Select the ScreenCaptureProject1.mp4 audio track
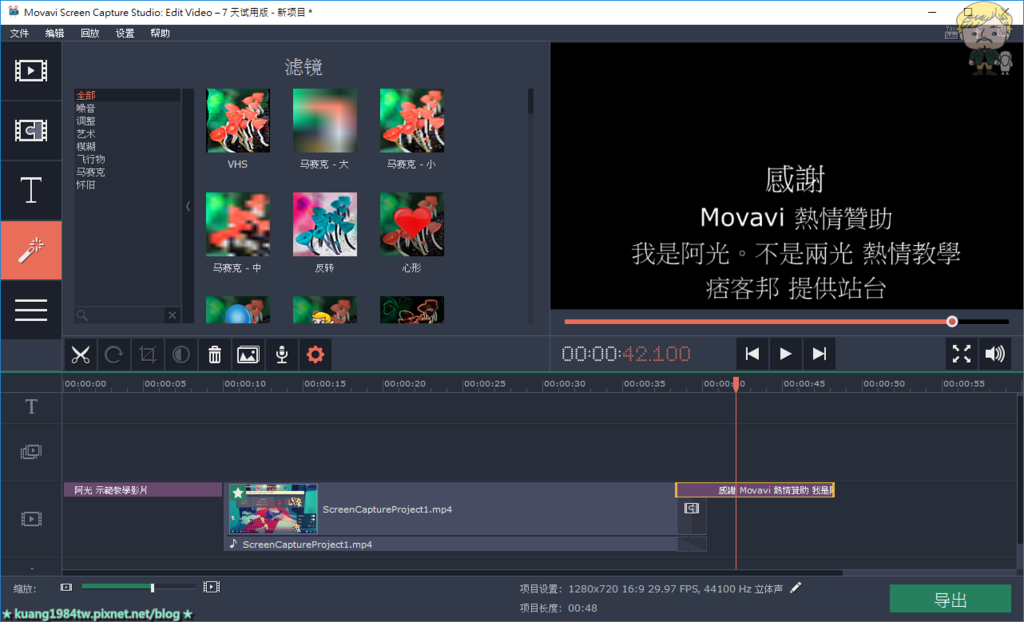This screenshot has height=622, width=1024. 451,544
